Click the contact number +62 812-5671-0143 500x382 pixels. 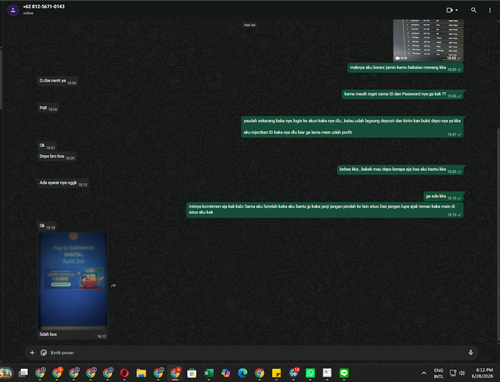44,6
